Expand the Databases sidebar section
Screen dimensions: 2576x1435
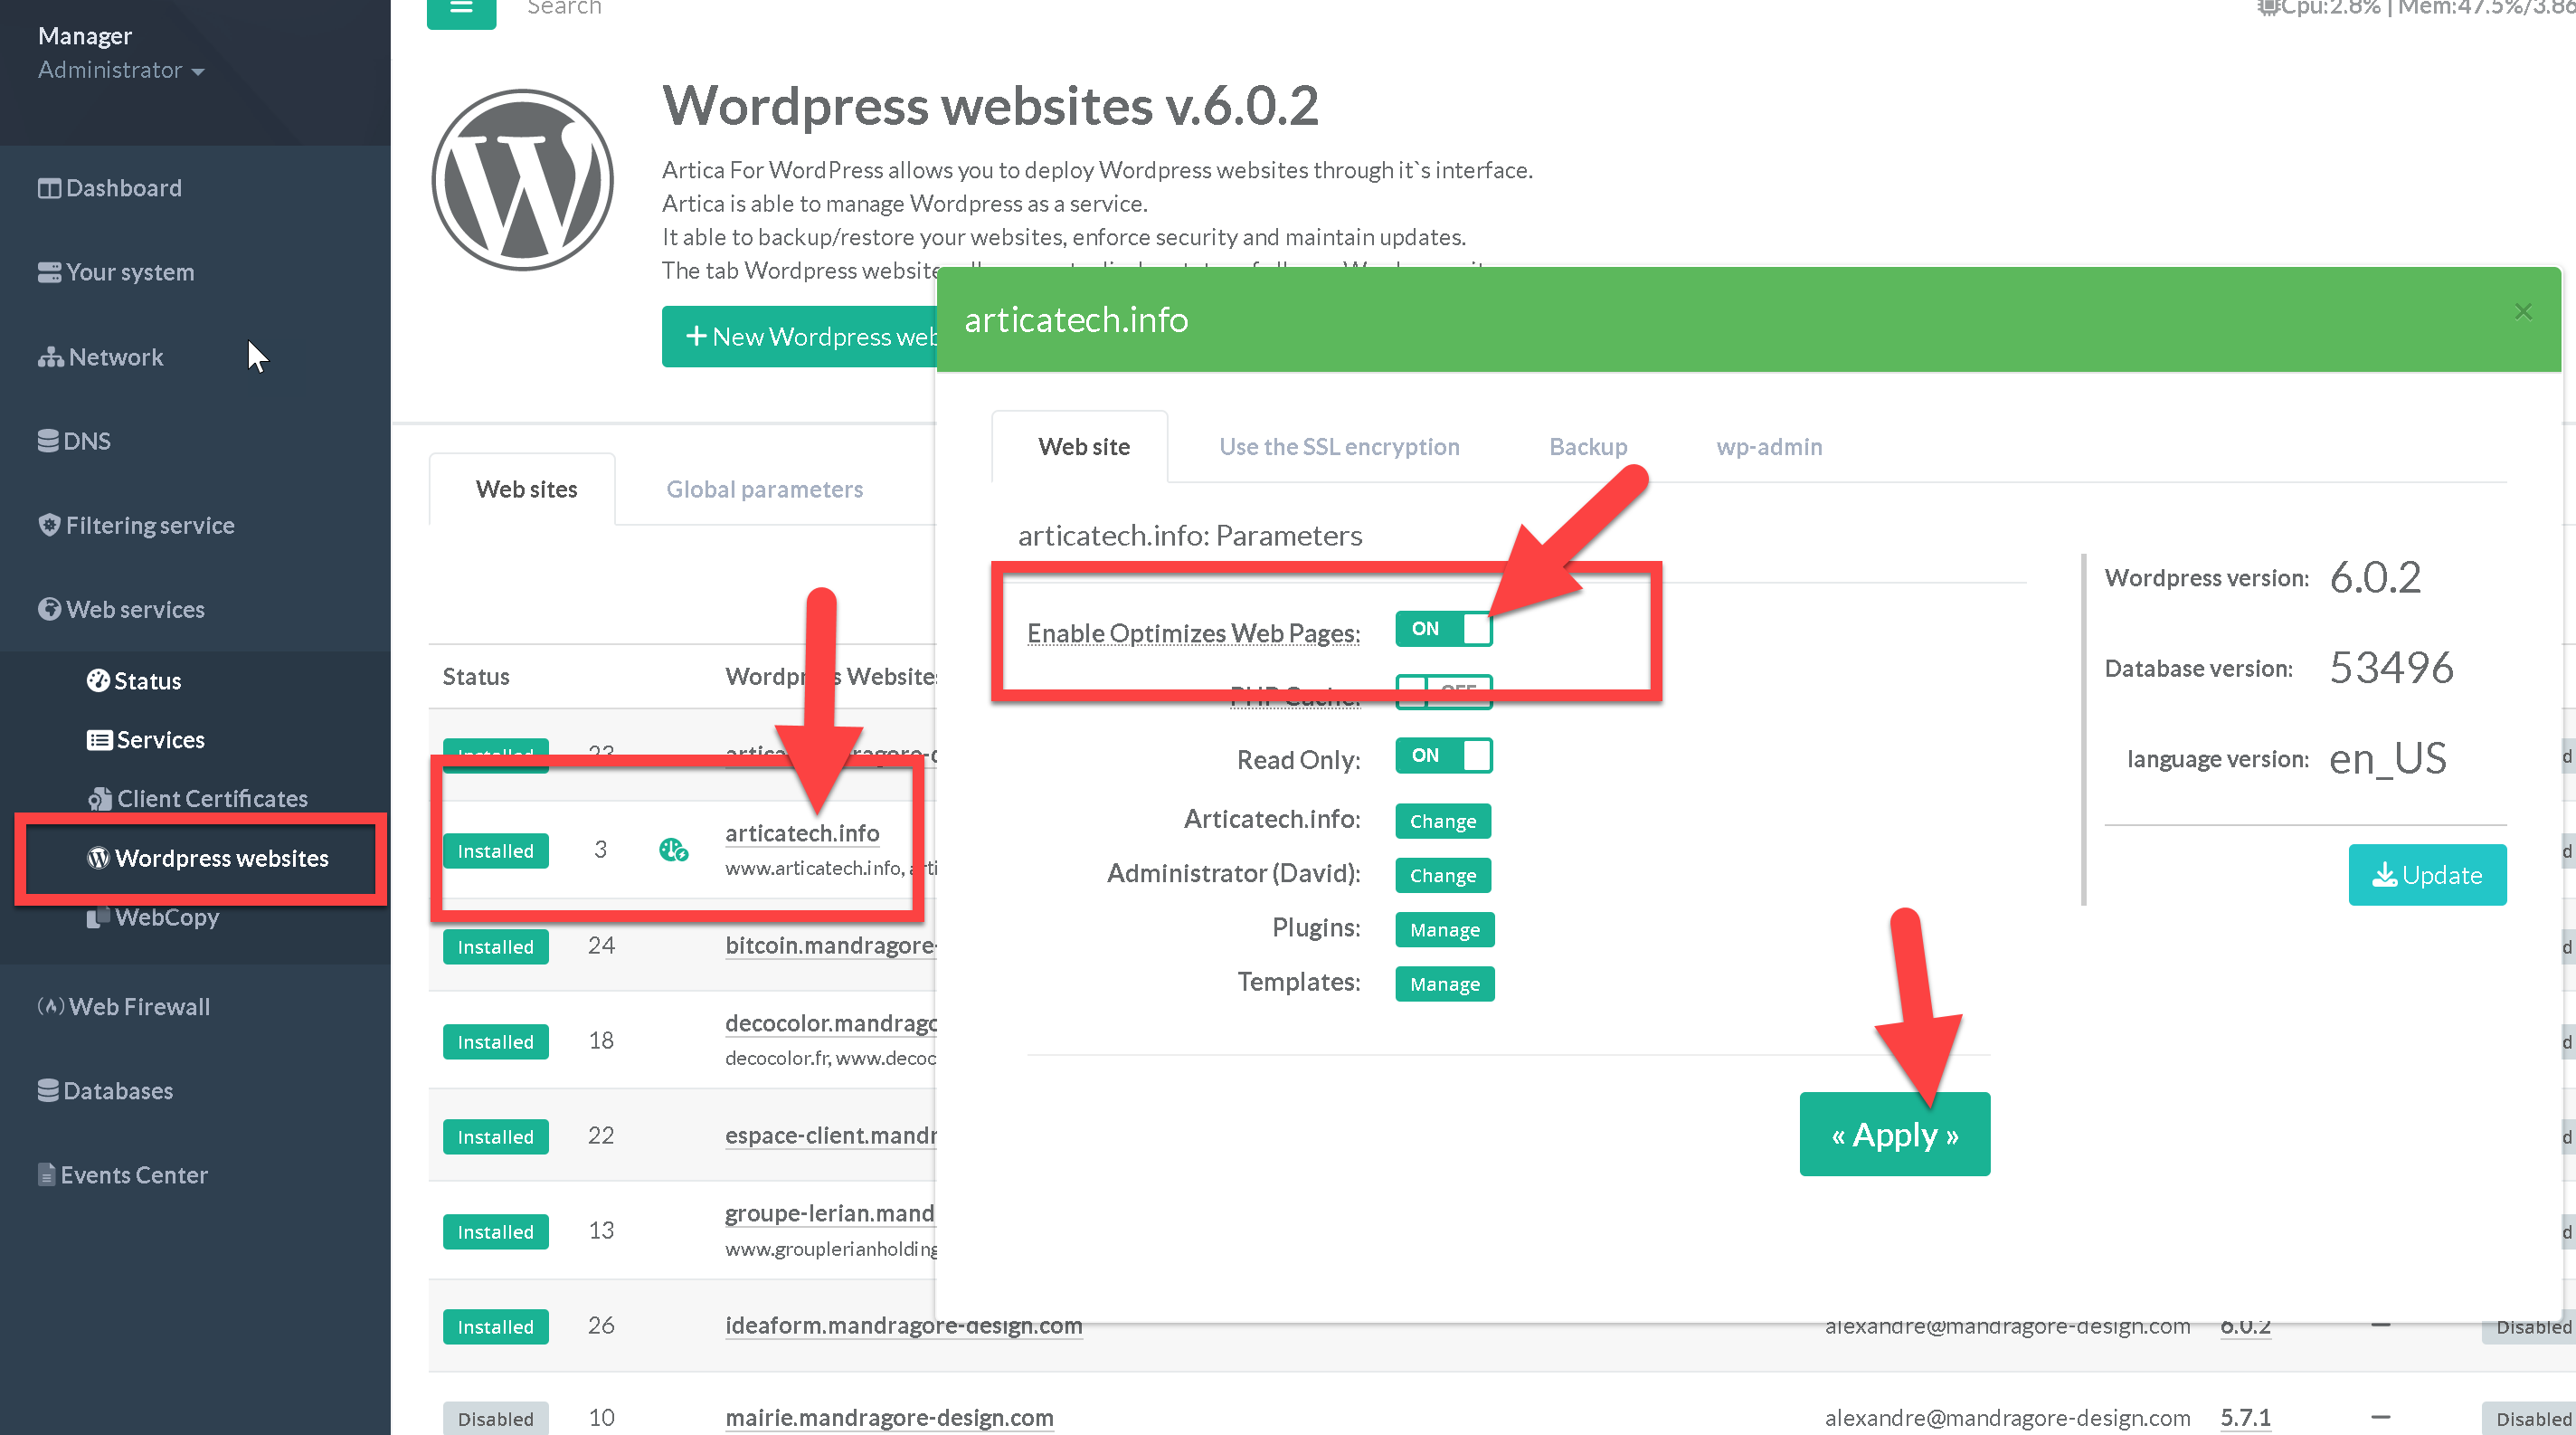point(105,1091)
